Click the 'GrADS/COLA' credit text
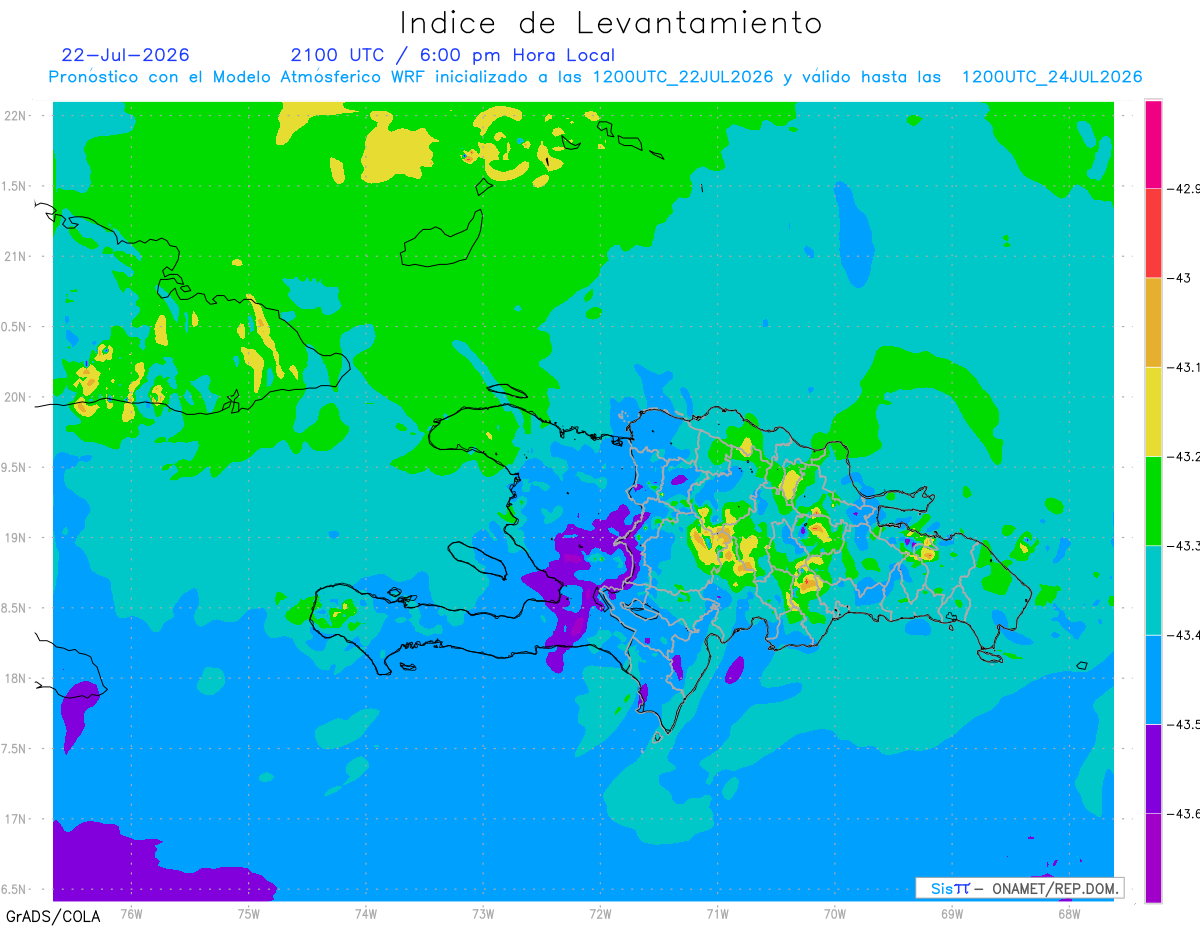 pos(52,915)
